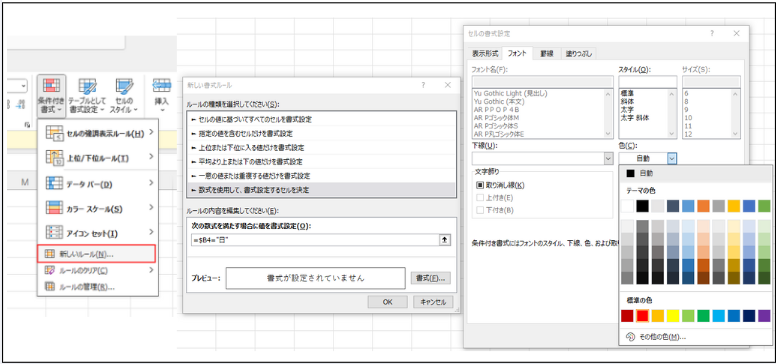Choose ルールの管理(R)... menu entry
Screen dimensions: 776x364
pos(98,287)
